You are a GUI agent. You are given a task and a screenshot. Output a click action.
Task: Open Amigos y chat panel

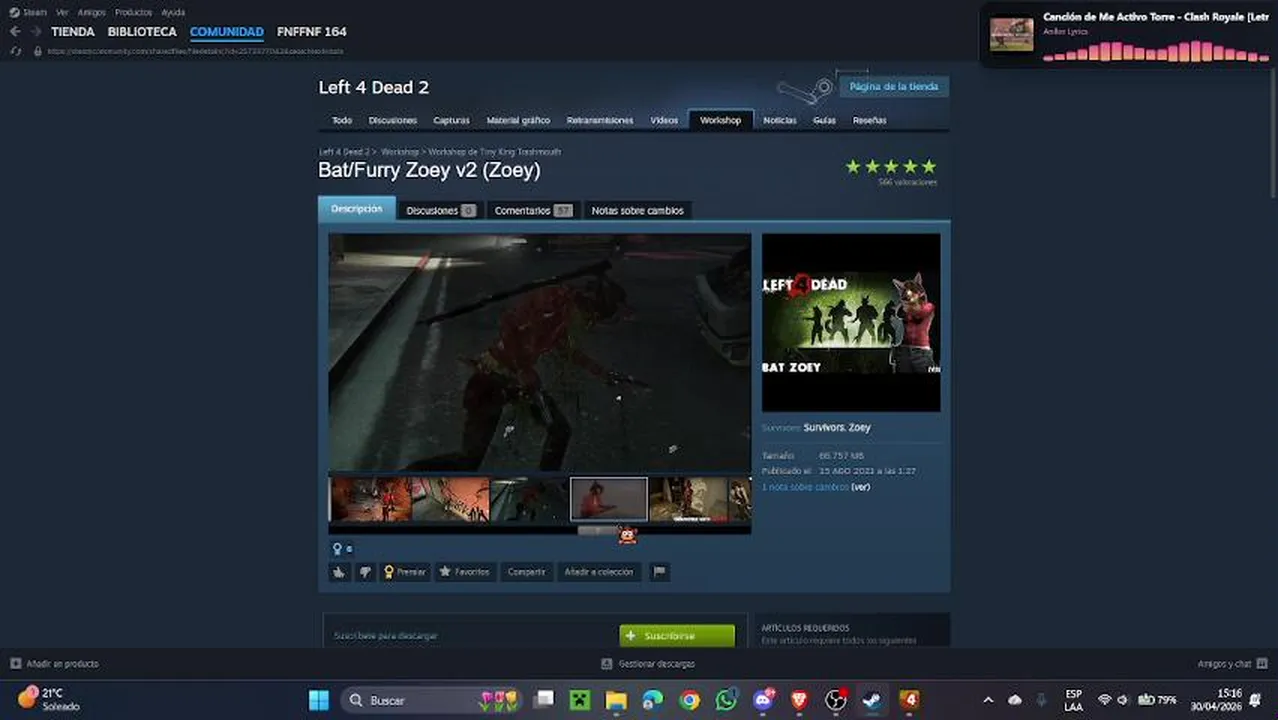coord(1232,663)
